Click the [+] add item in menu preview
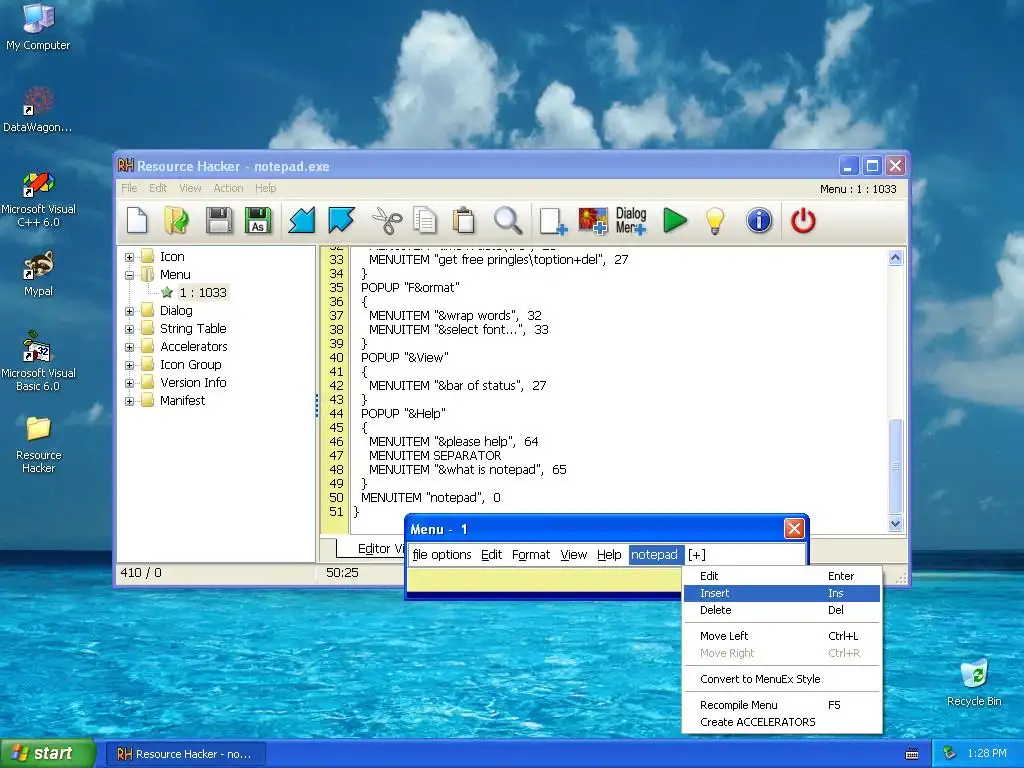Viewport: 1024px width, 768px height. (x=697, y=554)
